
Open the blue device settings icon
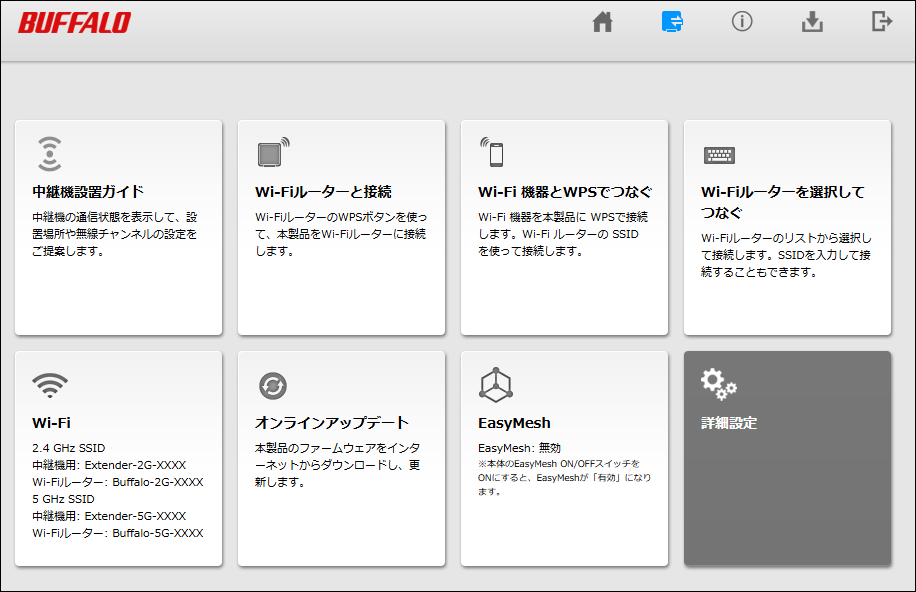[672, 22]
